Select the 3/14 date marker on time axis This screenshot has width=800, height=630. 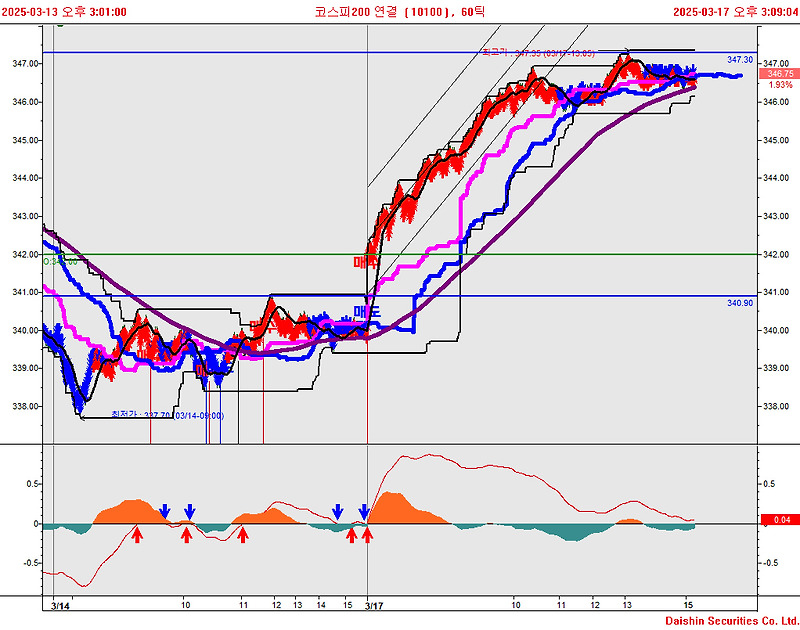[61, 606]
